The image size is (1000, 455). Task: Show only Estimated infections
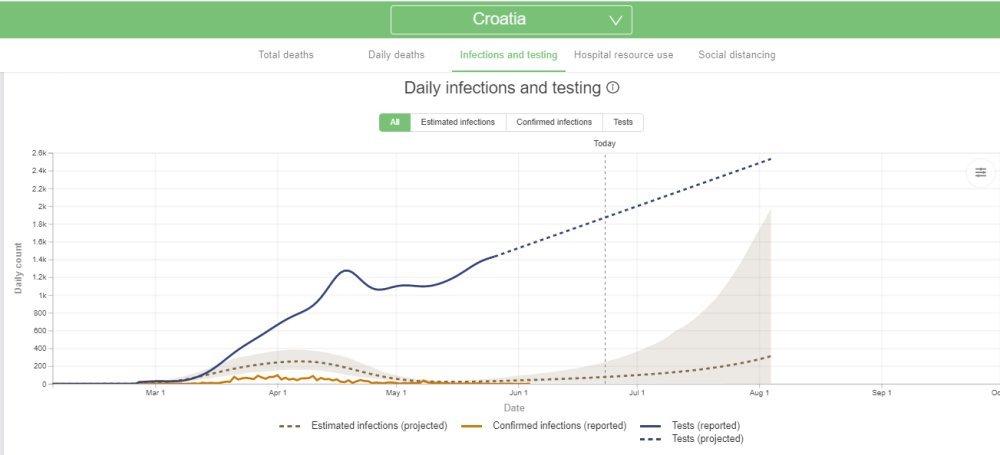pos(457,122)
